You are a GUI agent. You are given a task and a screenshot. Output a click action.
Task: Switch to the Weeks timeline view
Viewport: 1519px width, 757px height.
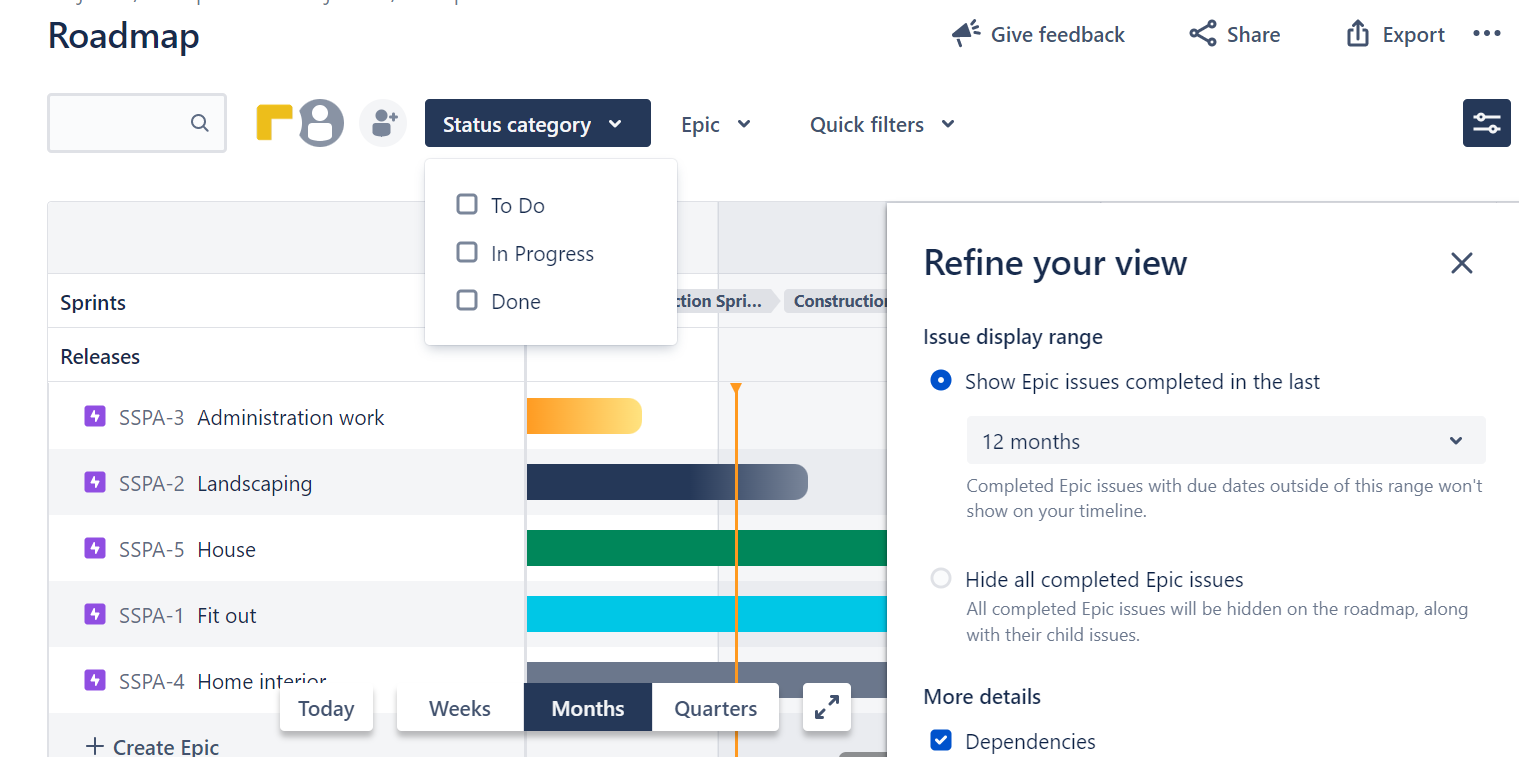tap(459, 707)
